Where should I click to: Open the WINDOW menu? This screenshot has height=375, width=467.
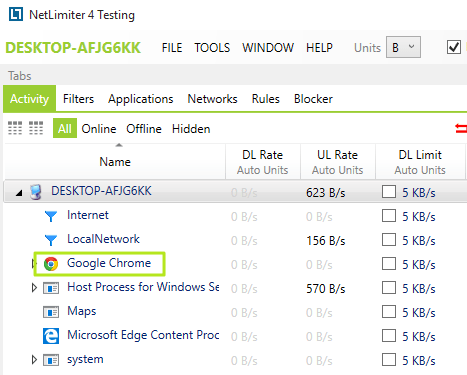pos(268,48)
